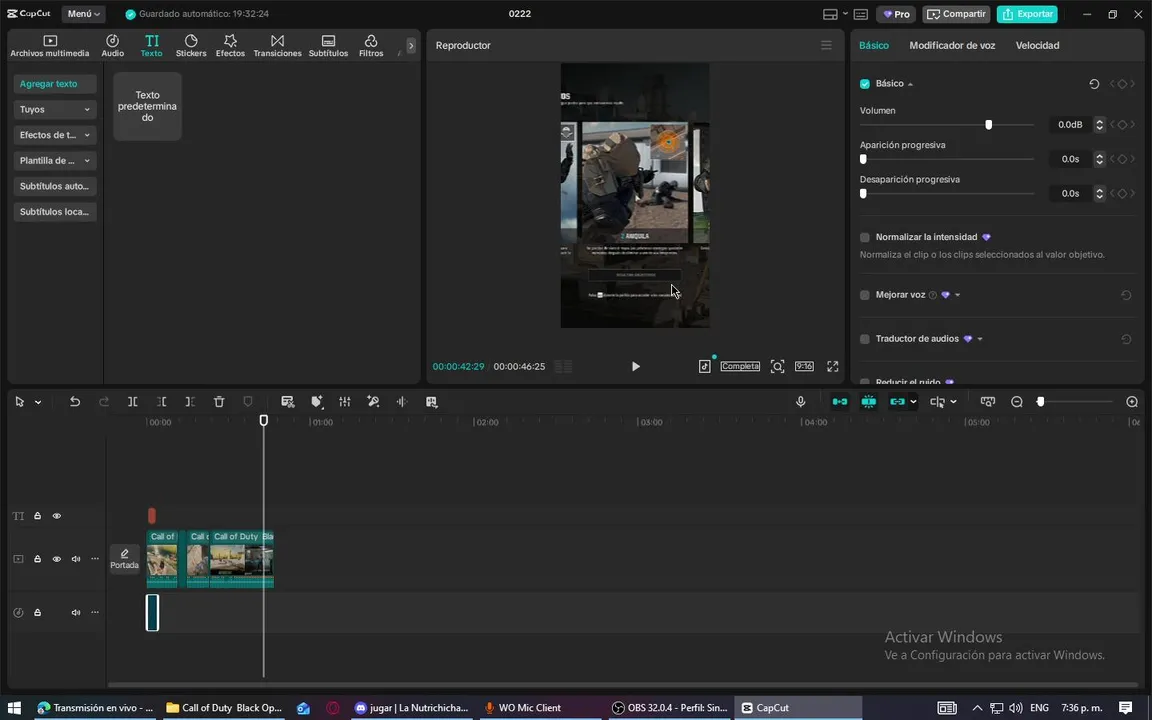Fit timeline to window icon
The height and width of the screenshot is (720, 1152).
pos(987,402)
